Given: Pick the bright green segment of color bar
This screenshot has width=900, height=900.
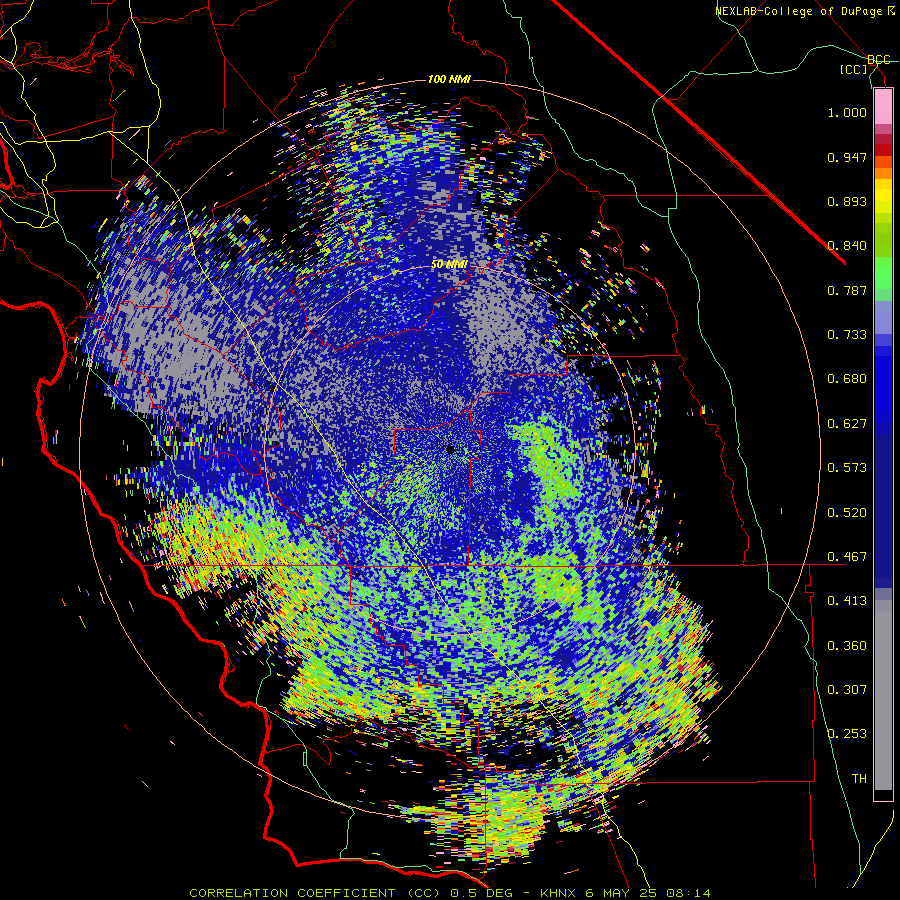Looking at the screenshot, I should (x=883, y=273).
